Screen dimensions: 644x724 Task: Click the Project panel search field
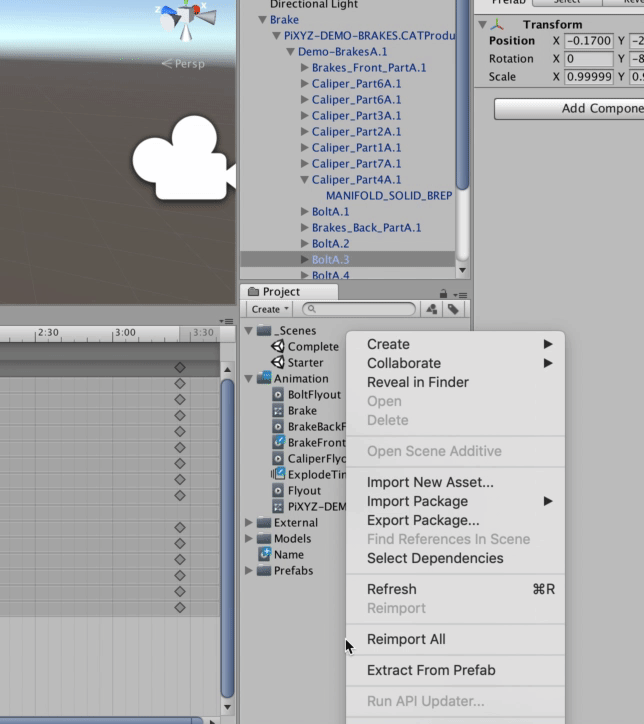(360, 310)
